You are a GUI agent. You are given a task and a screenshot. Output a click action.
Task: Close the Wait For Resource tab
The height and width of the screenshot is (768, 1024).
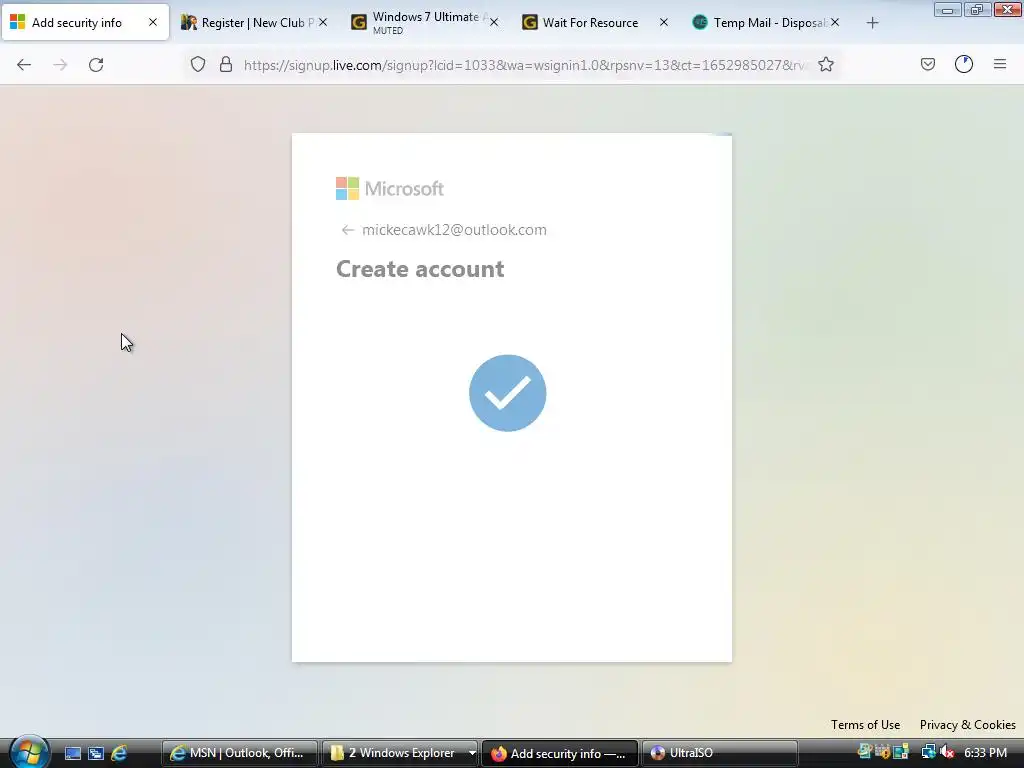click(x=664, y=22)
